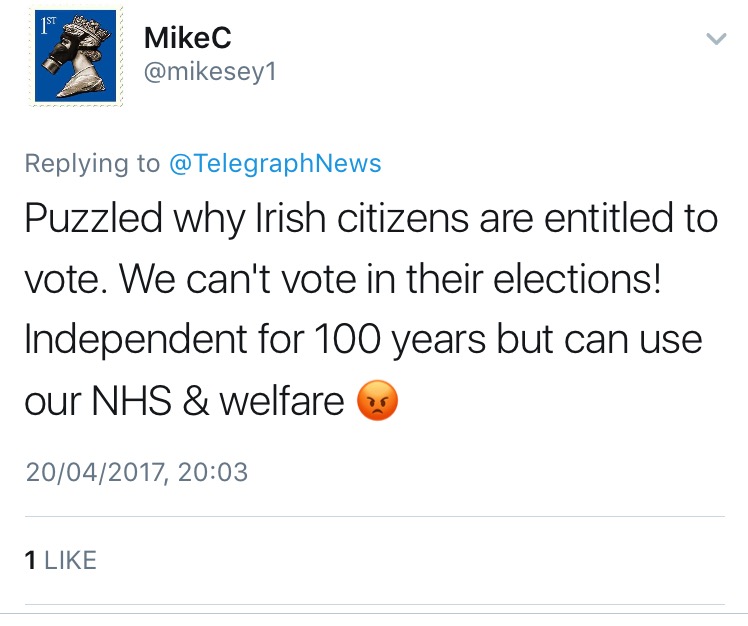This screenshot has height=626, width=748.
Task: Click the word "elections!" in the tweet
Action: 577,279
